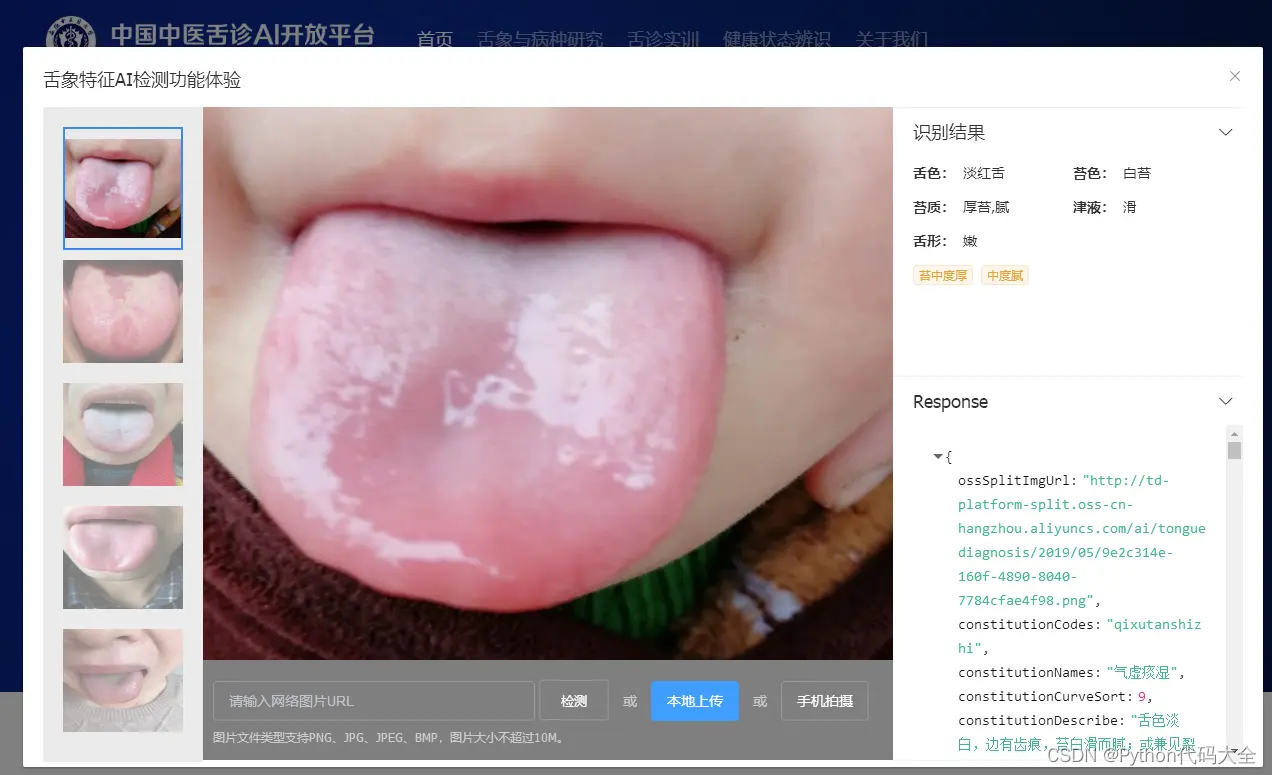This screenshot has width=1272, height=775.
Task: Click the large tongue preview image
Action: (x=548, y=383)
